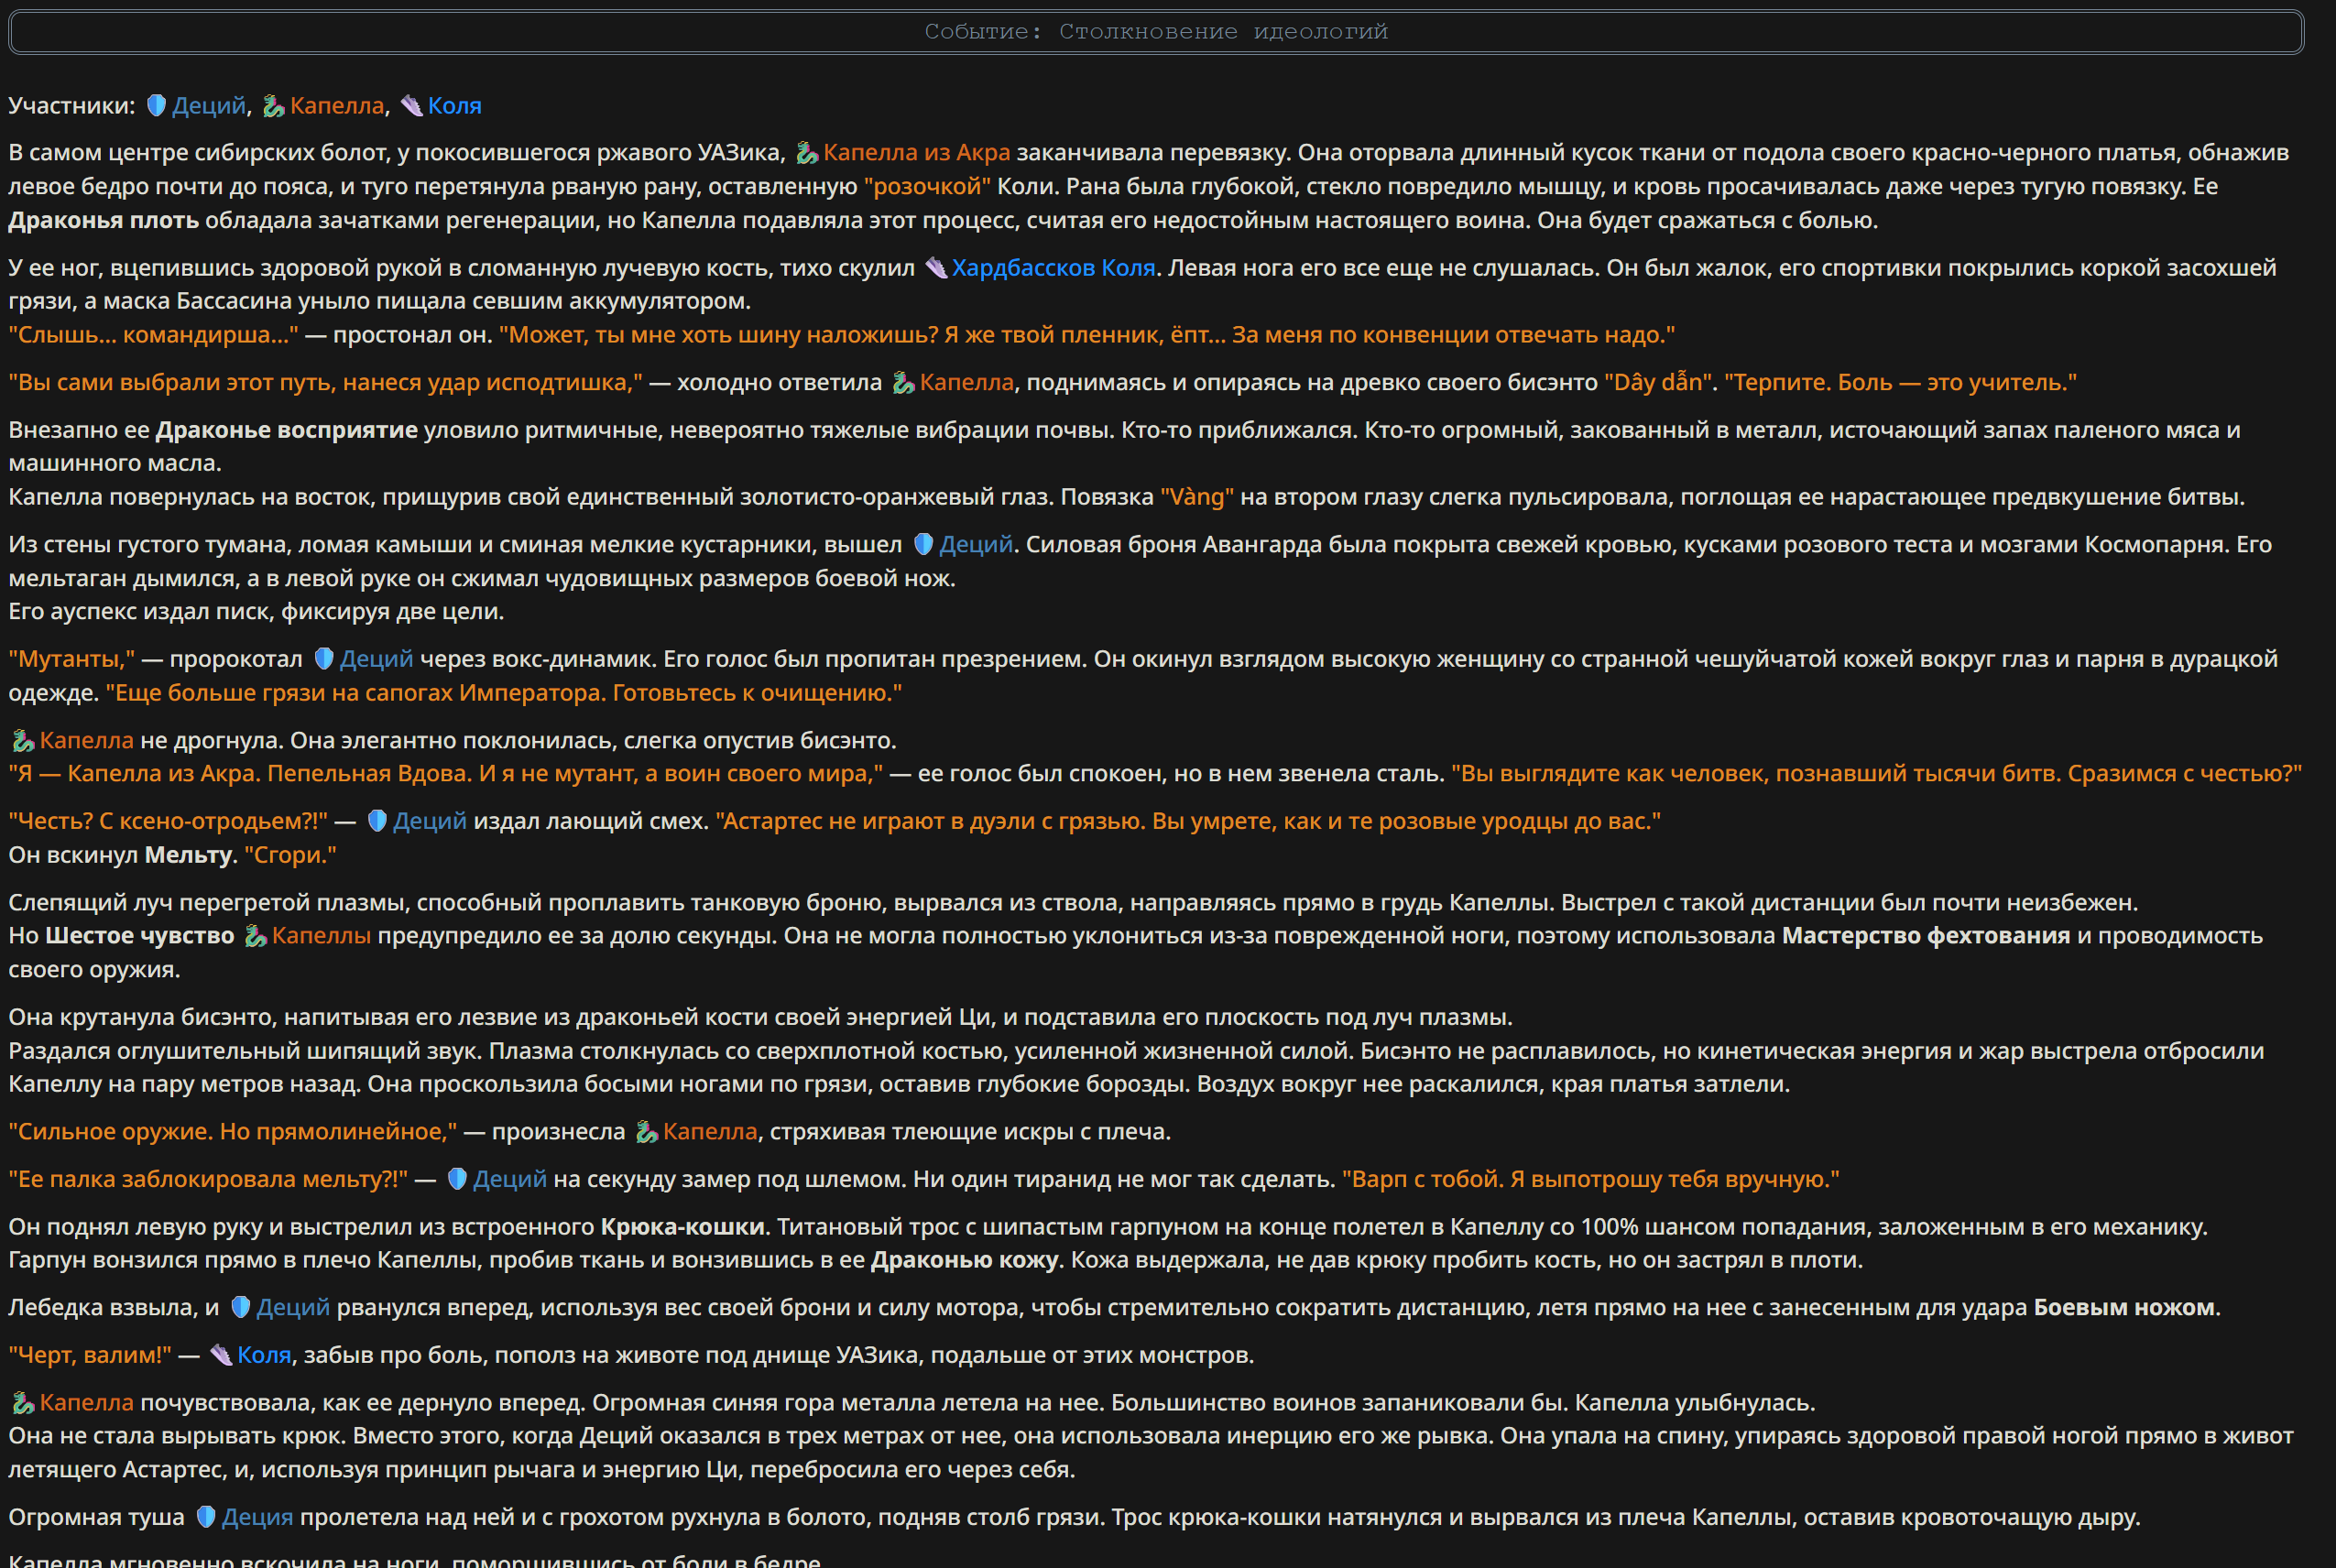Click the shield icon after "пророкотал"
This screenshot has height=1568, width=2336.
pos(323,658)
